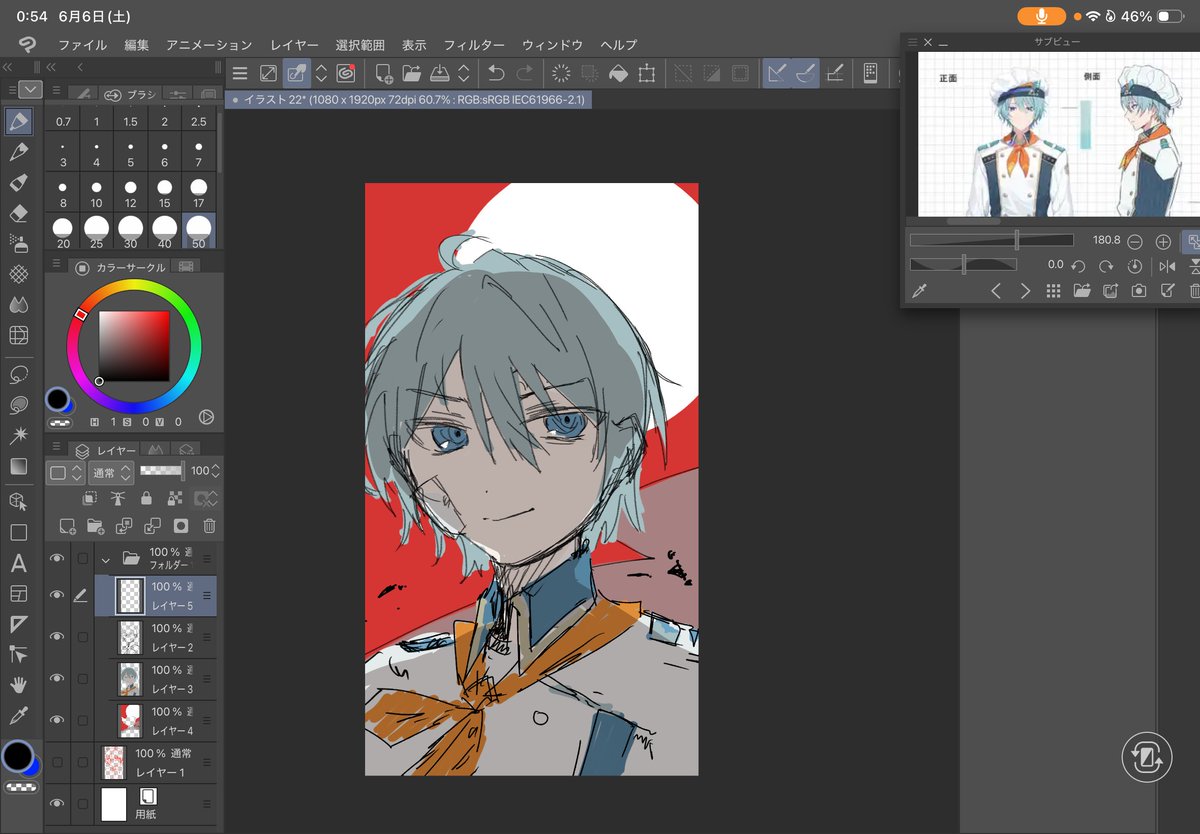Click the Sub View previous image arrow
This screenshot has width=1200, height=834.
(x=996, y=291)
